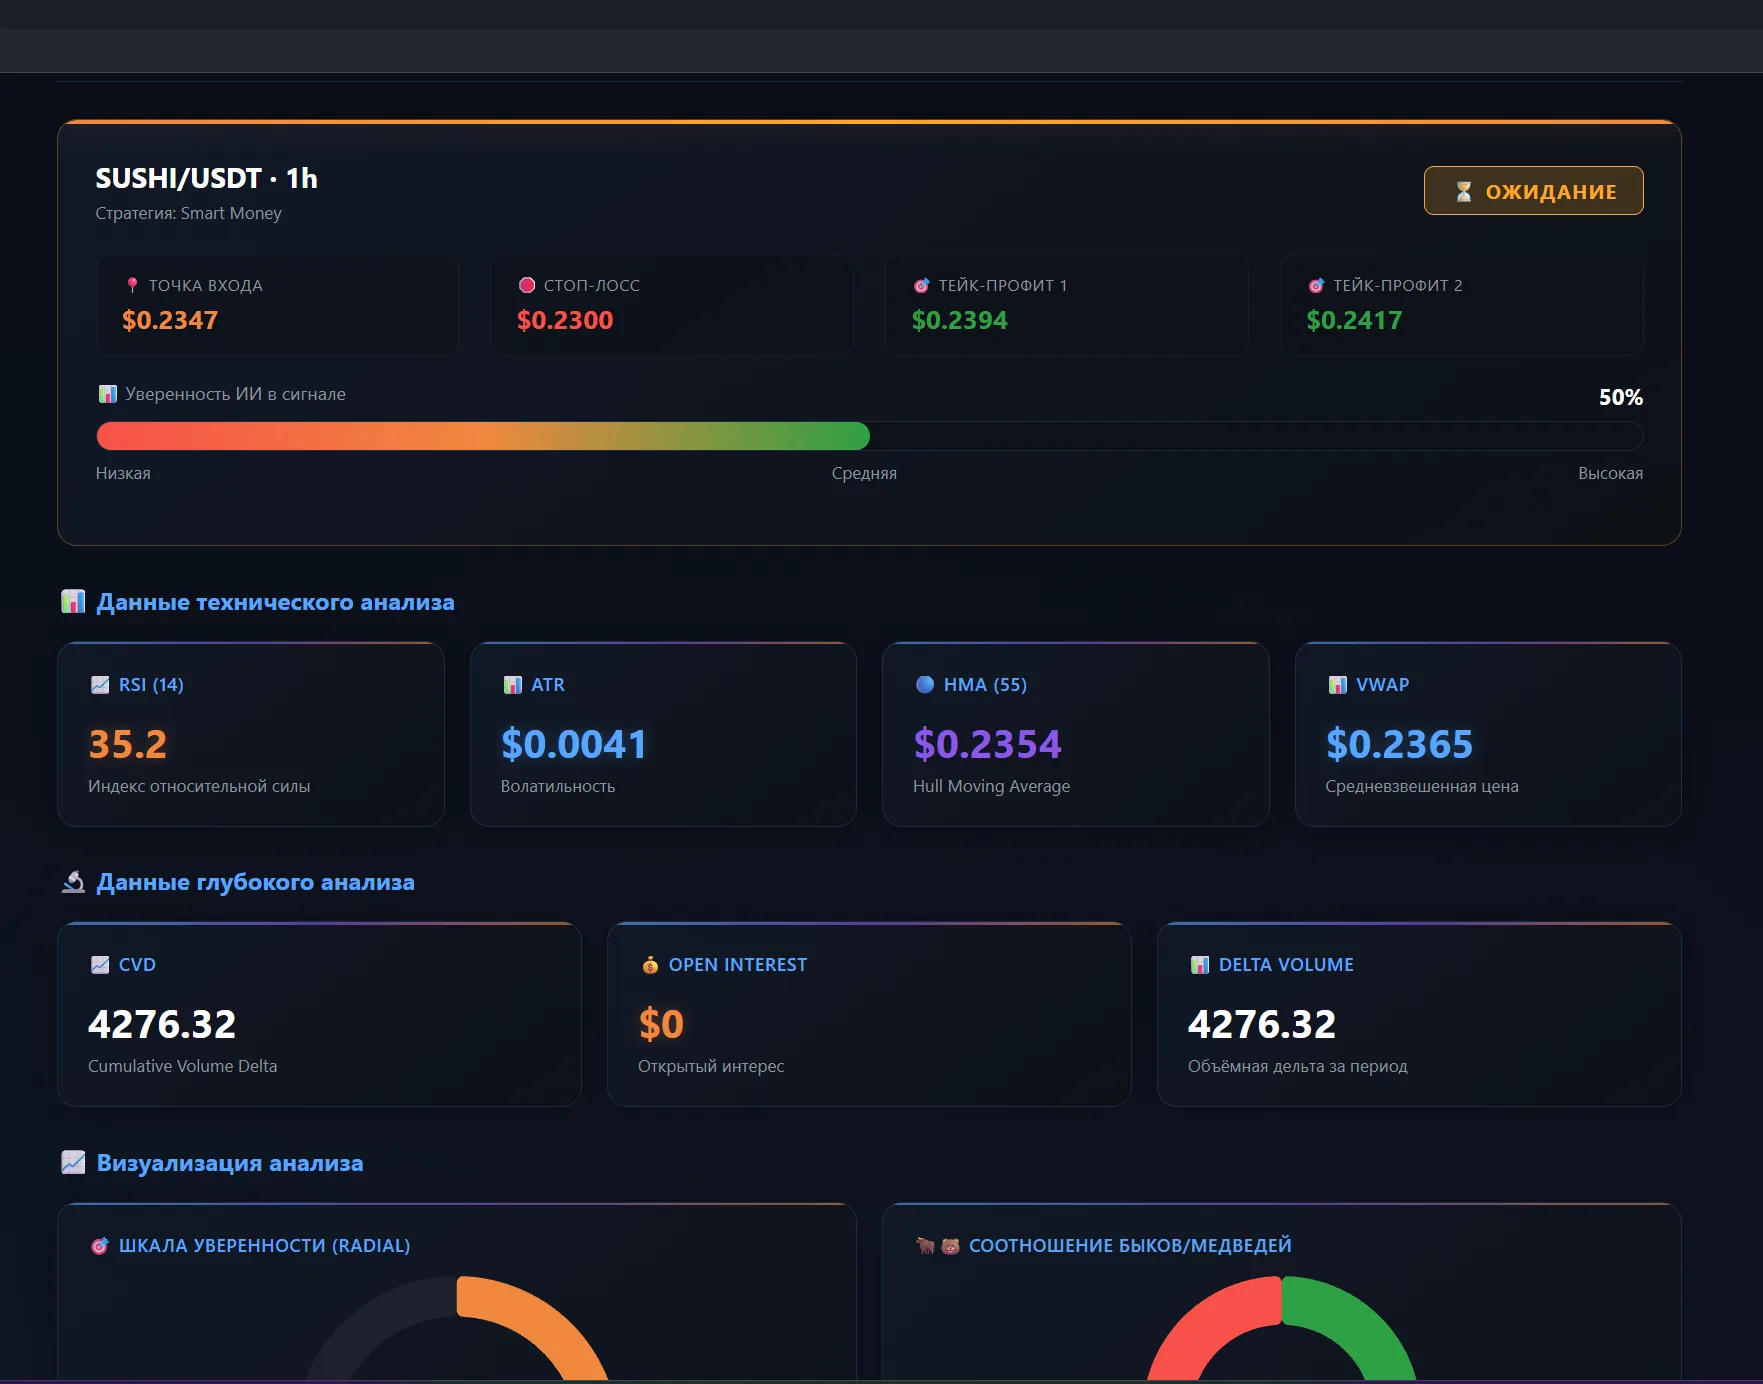1763x1384 pixels.
Task: Click the chart icon beside RSI (14)
Action: [100, 685]
